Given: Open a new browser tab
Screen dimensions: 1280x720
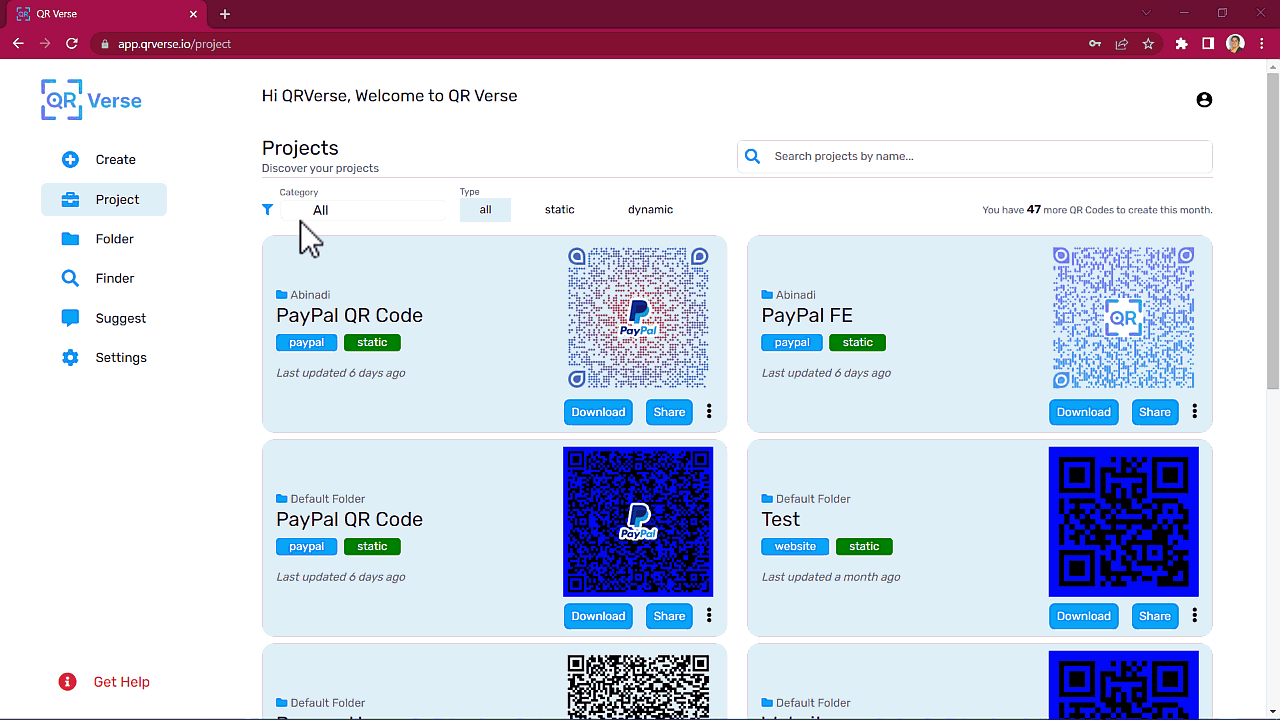Looking at the screenshot, I should coord(225,14).
